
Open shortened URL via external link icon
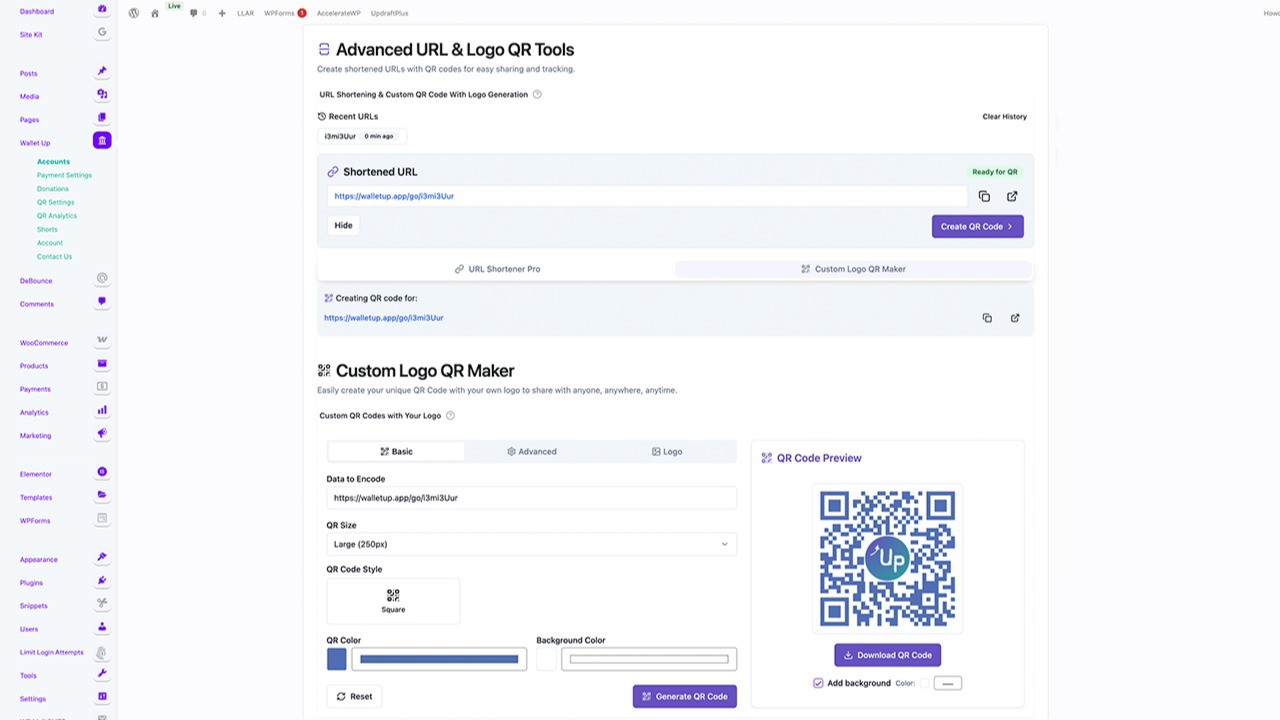(x=1012, y=196)
